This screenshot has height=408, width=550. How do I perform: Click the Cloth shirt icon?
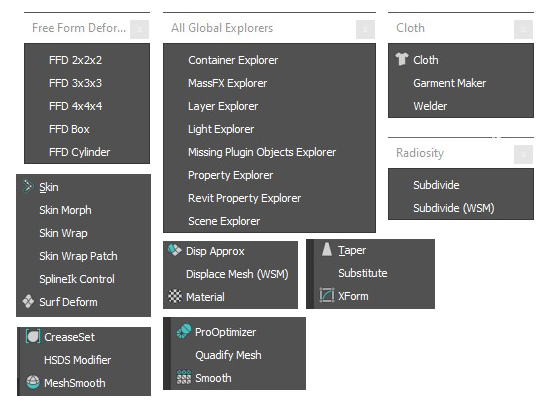coord(402,59)
